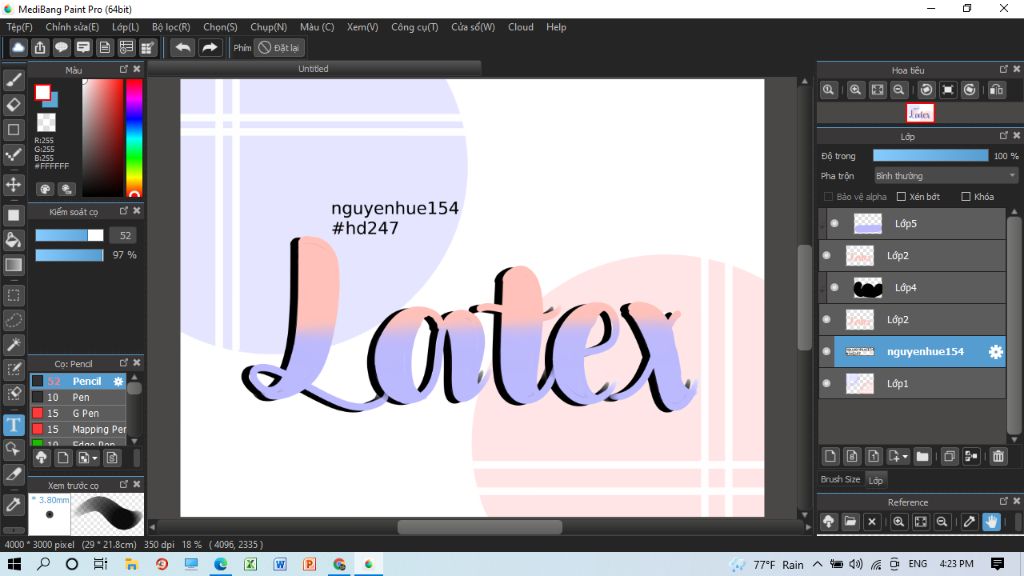Toggle visibility of Lớp4 layer
The height and width of the screenshot is (576, 1024).
point(835,287)
